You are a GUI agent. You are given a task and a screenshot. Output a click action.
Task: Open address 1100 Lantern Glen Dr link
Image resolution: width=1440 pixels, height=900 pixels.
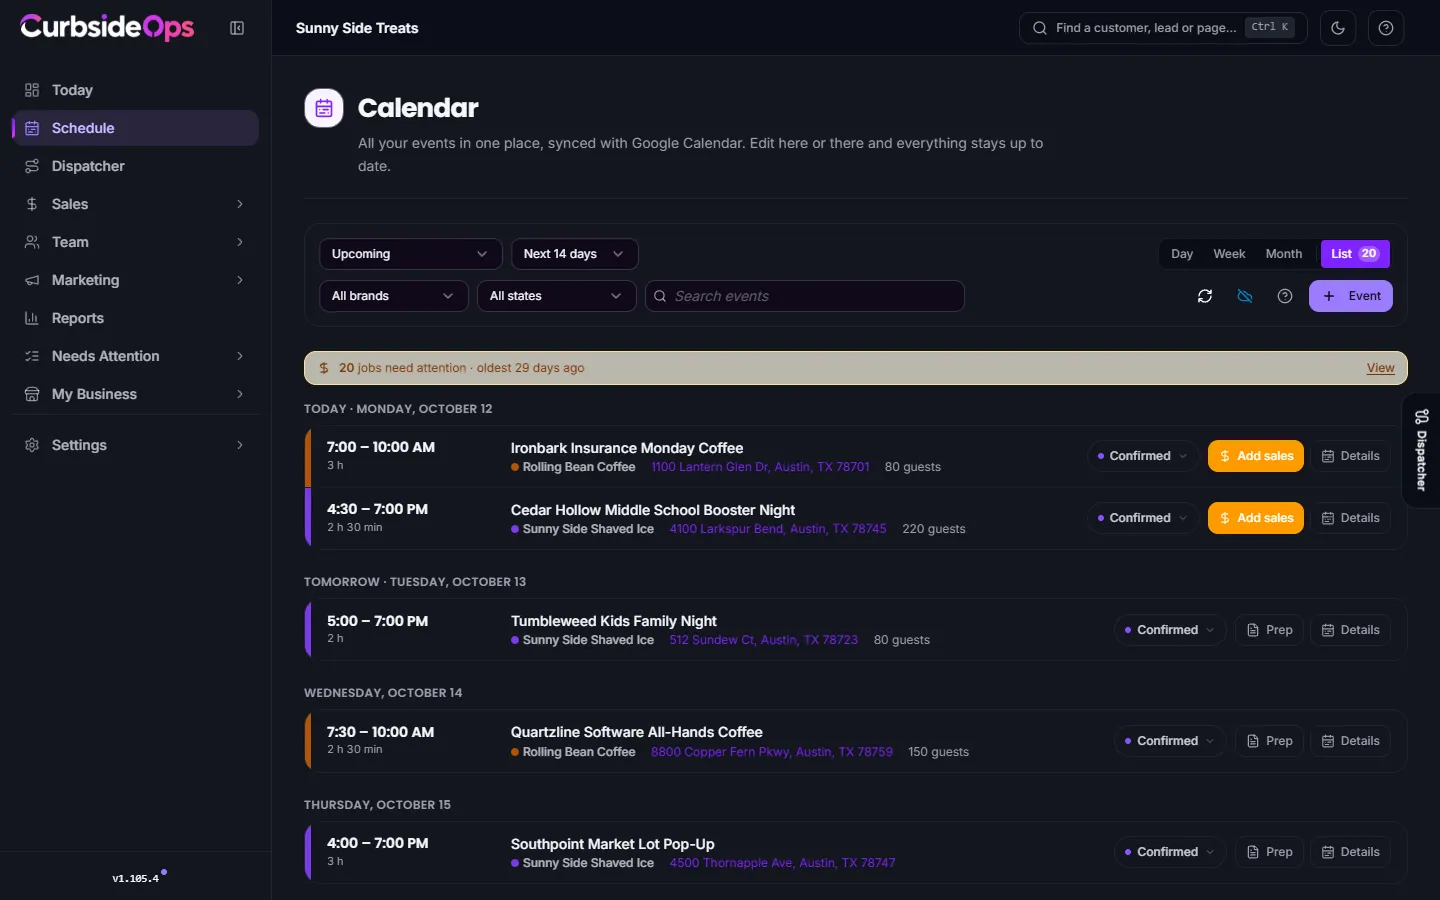pos(760,467)
